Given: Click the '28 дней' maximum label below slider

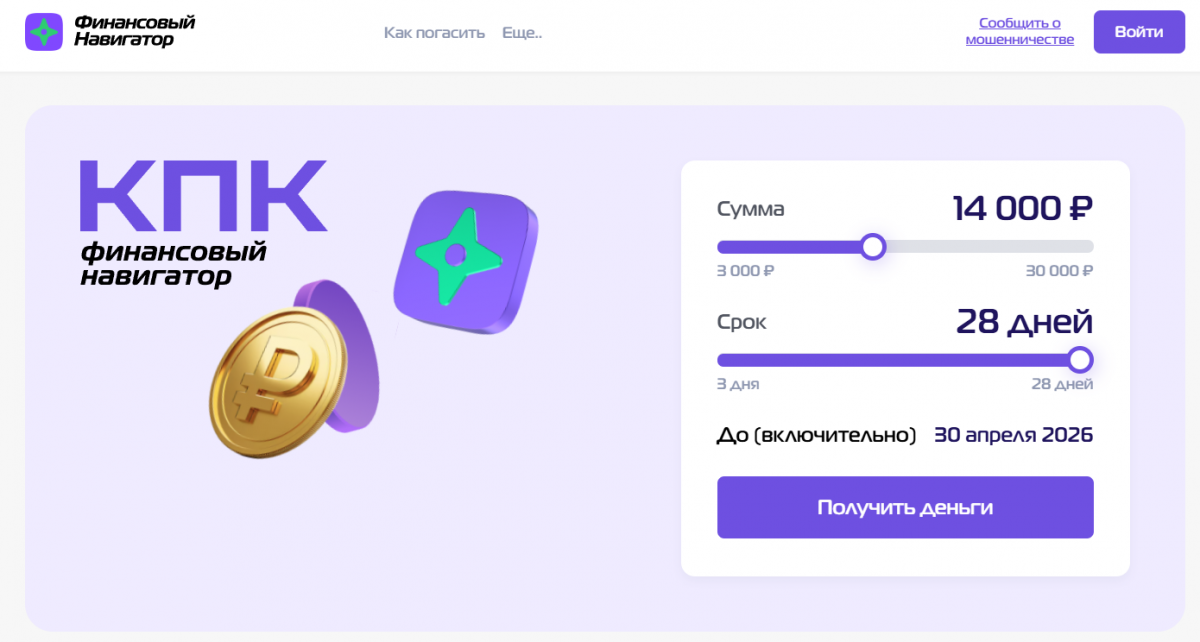Looking at the screenshot, I should coord(1062,384).
